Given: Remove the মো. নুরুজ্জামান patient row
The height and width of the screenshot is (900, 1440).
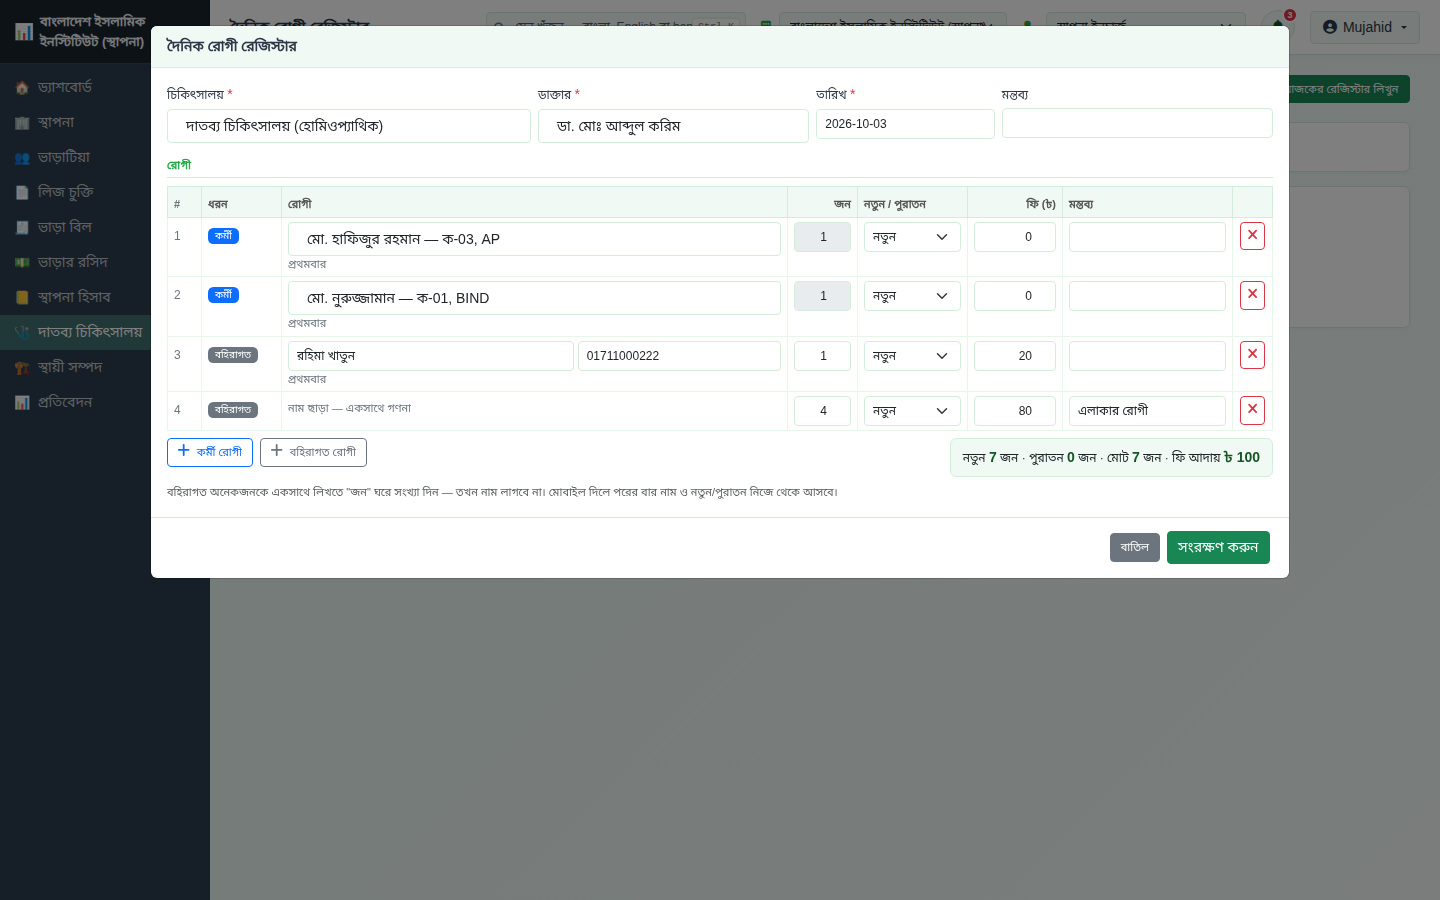Looking at the screenshot, I should pos(1252,295).
